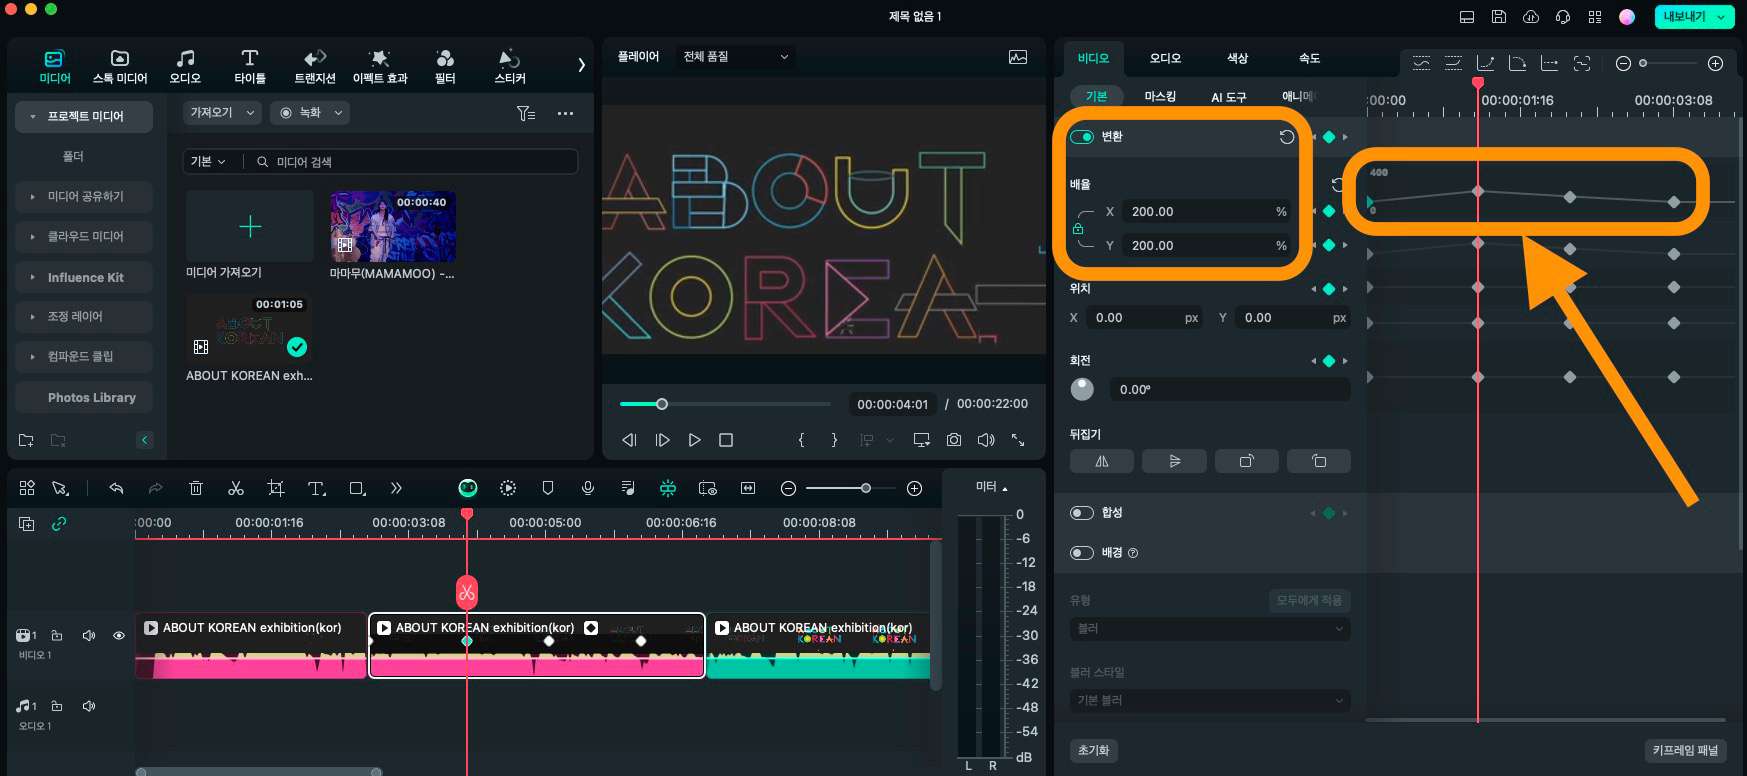The height and width of the screenshot is (776, 1747).
Task: Toggle player volume speaker icon
Action: (x=986, y=440)
